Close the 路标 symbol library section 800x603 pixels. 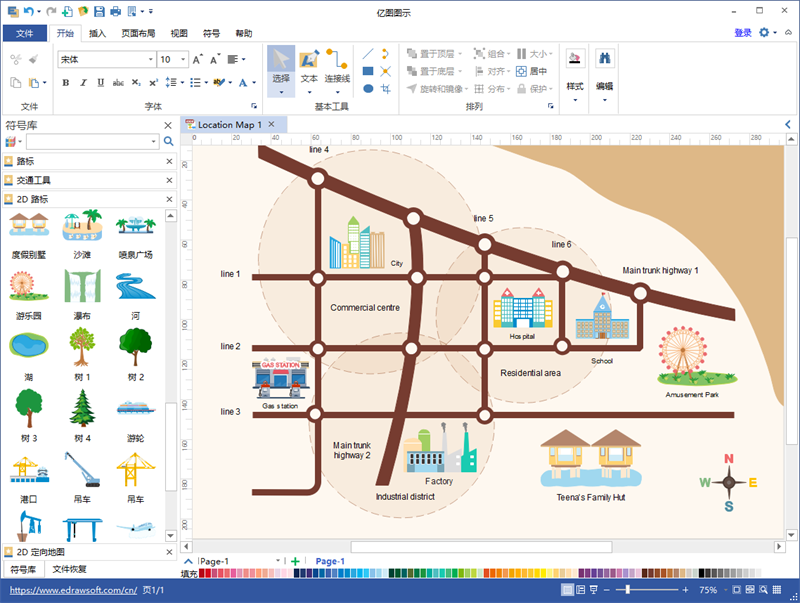[168, 161]
